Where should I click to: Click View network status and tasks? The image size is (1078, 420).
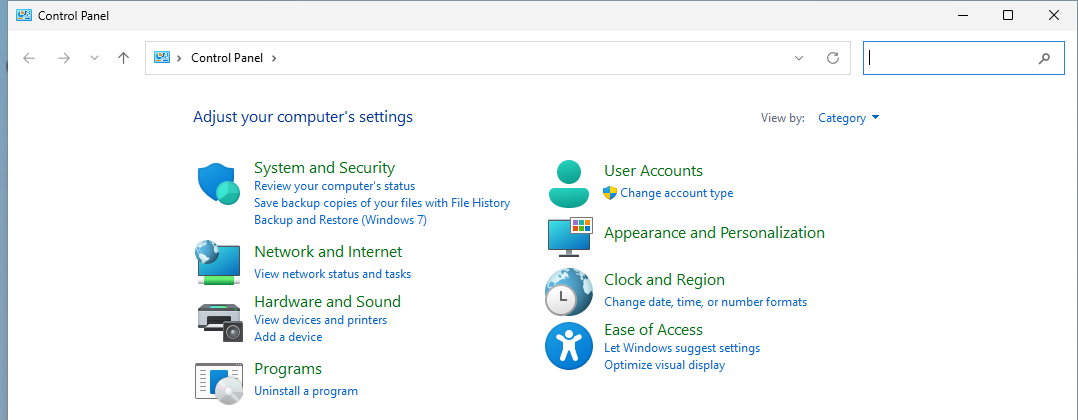click(332, 274)
